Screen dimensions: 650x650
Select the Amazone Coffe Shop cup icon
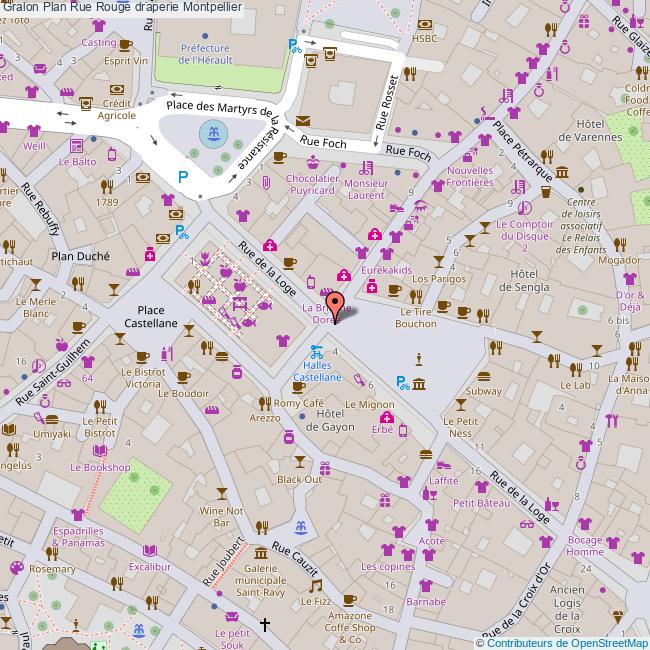tap(349, 600)
